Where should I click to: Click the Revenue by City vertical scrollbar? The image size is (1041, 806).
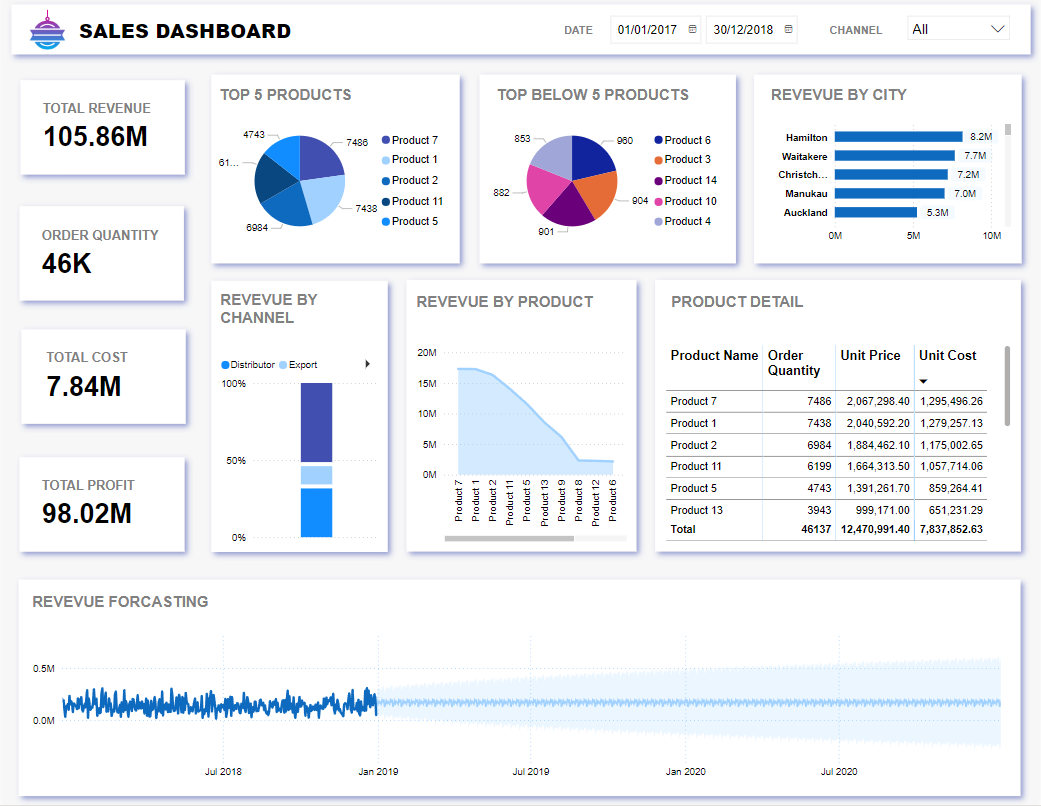[x=1008, y=129]
